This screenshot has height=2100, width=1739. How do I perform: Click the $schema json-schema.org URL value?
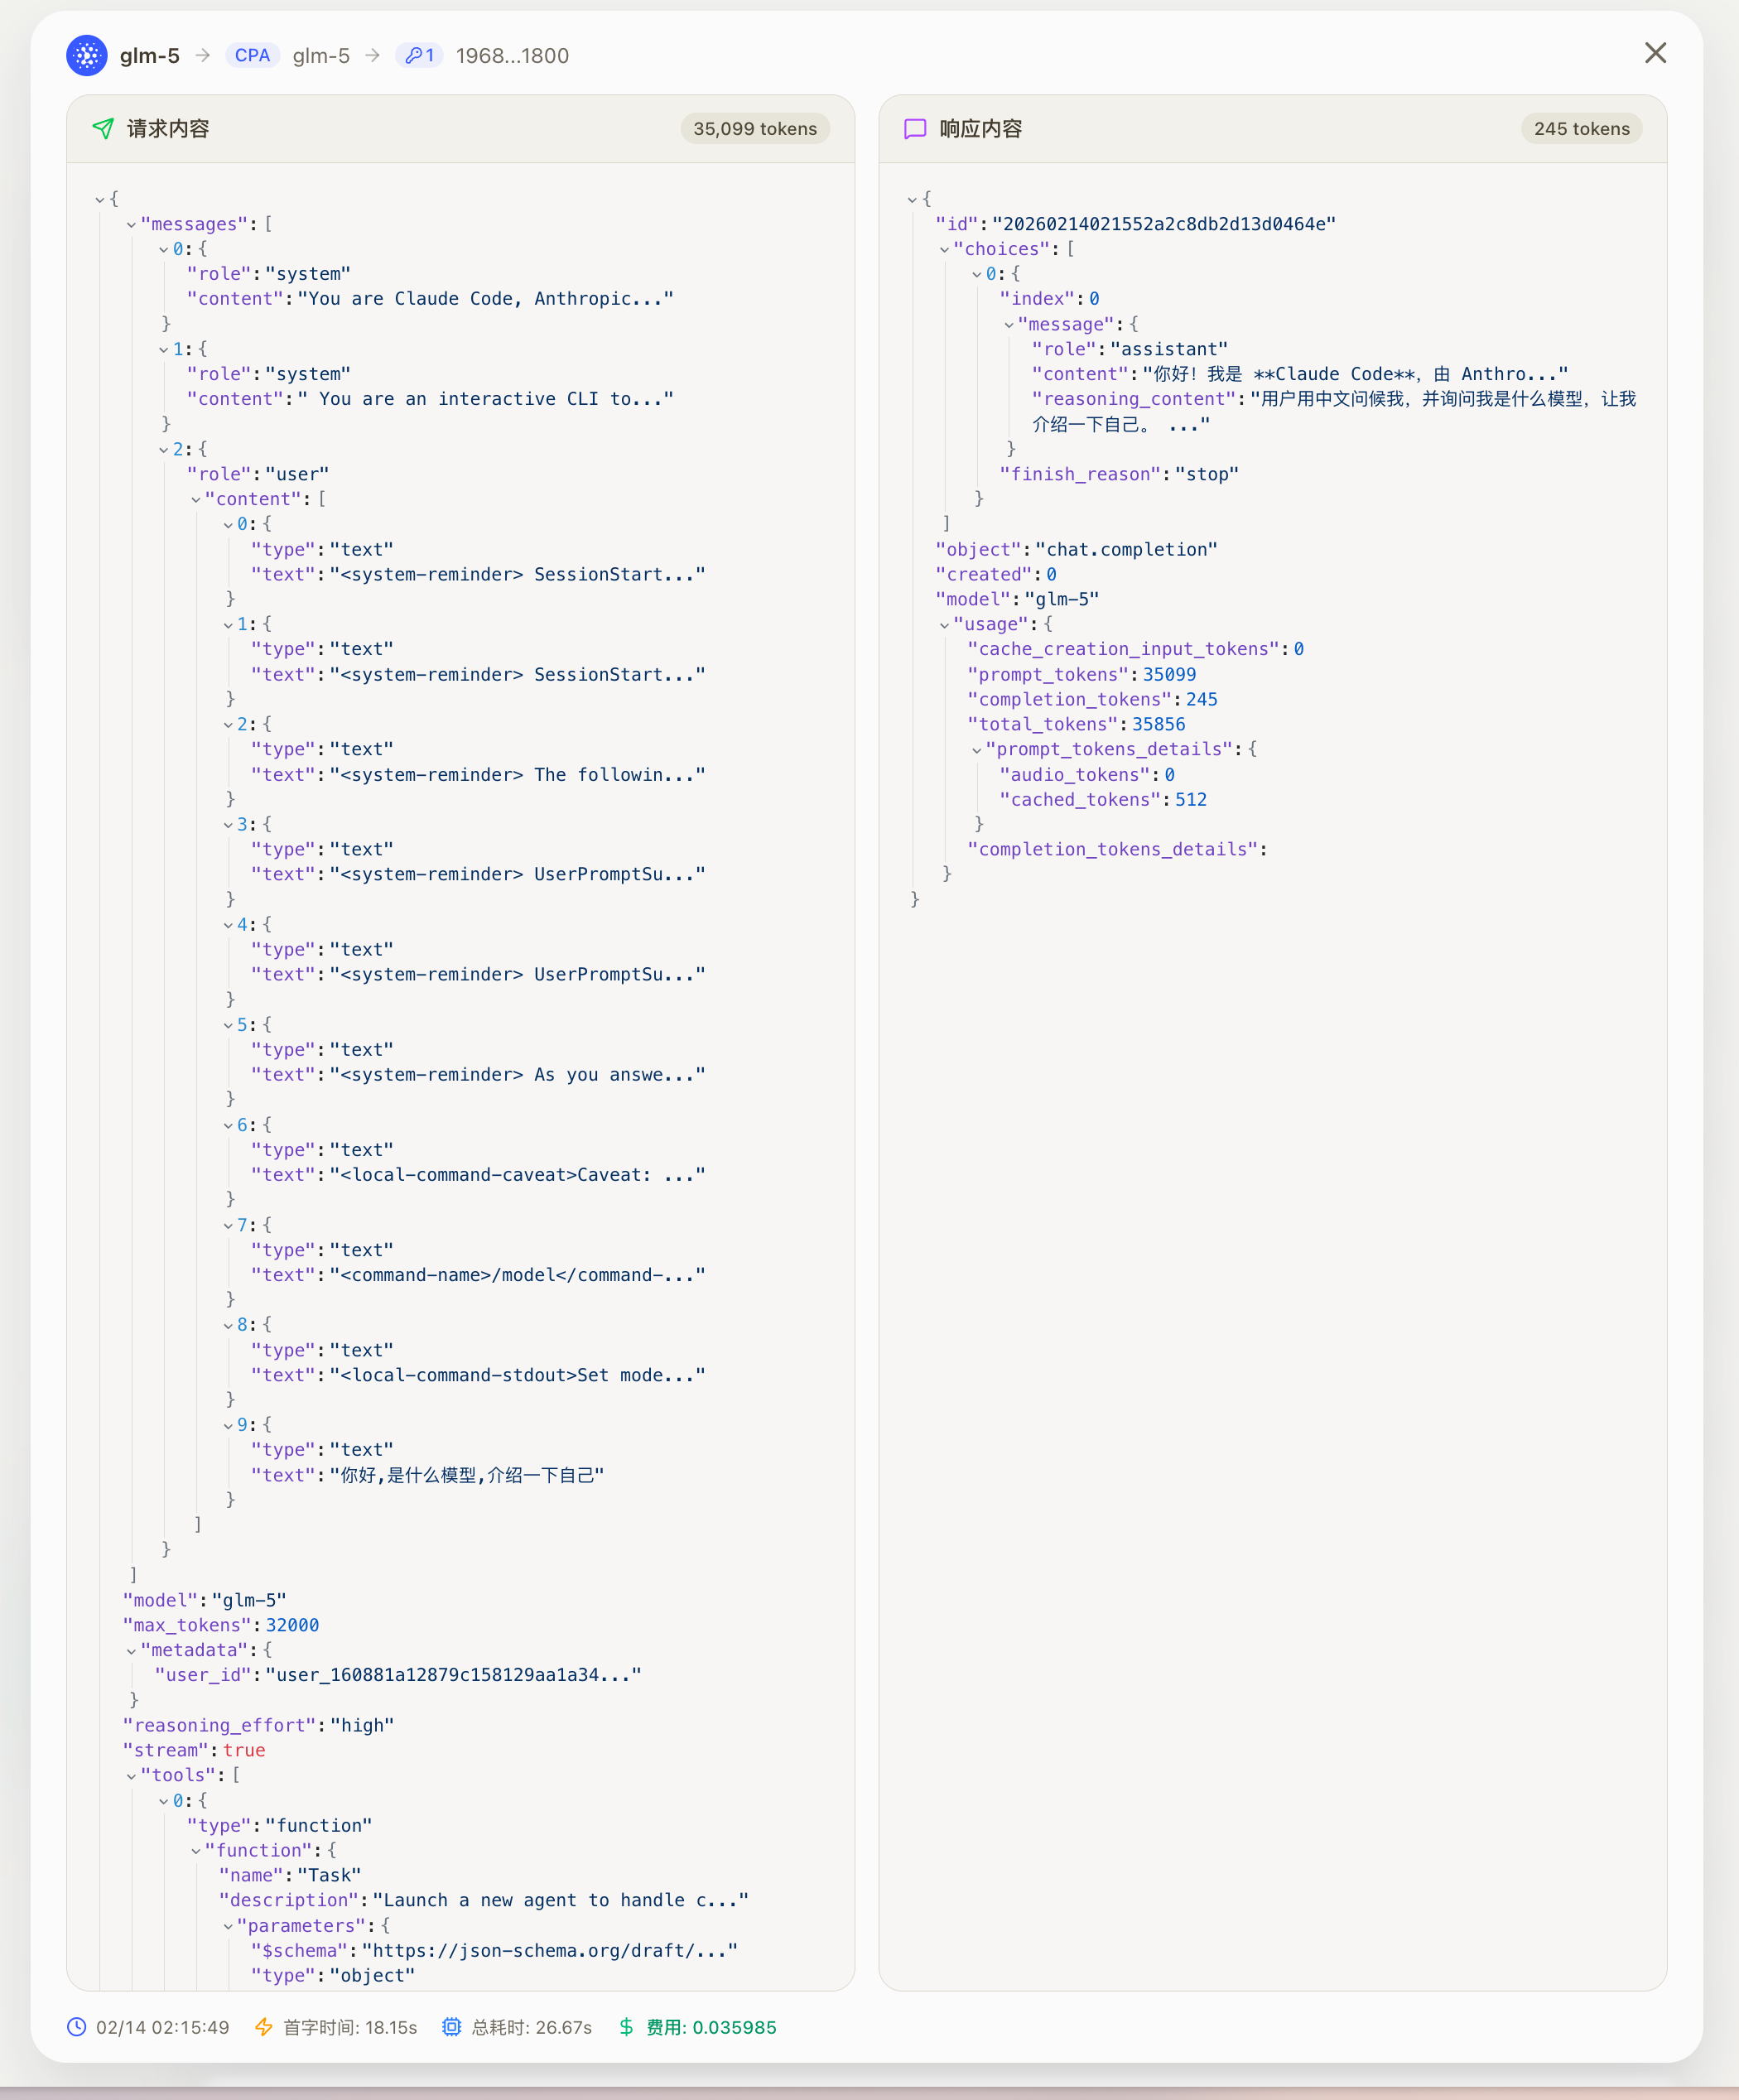[549, 1950]
